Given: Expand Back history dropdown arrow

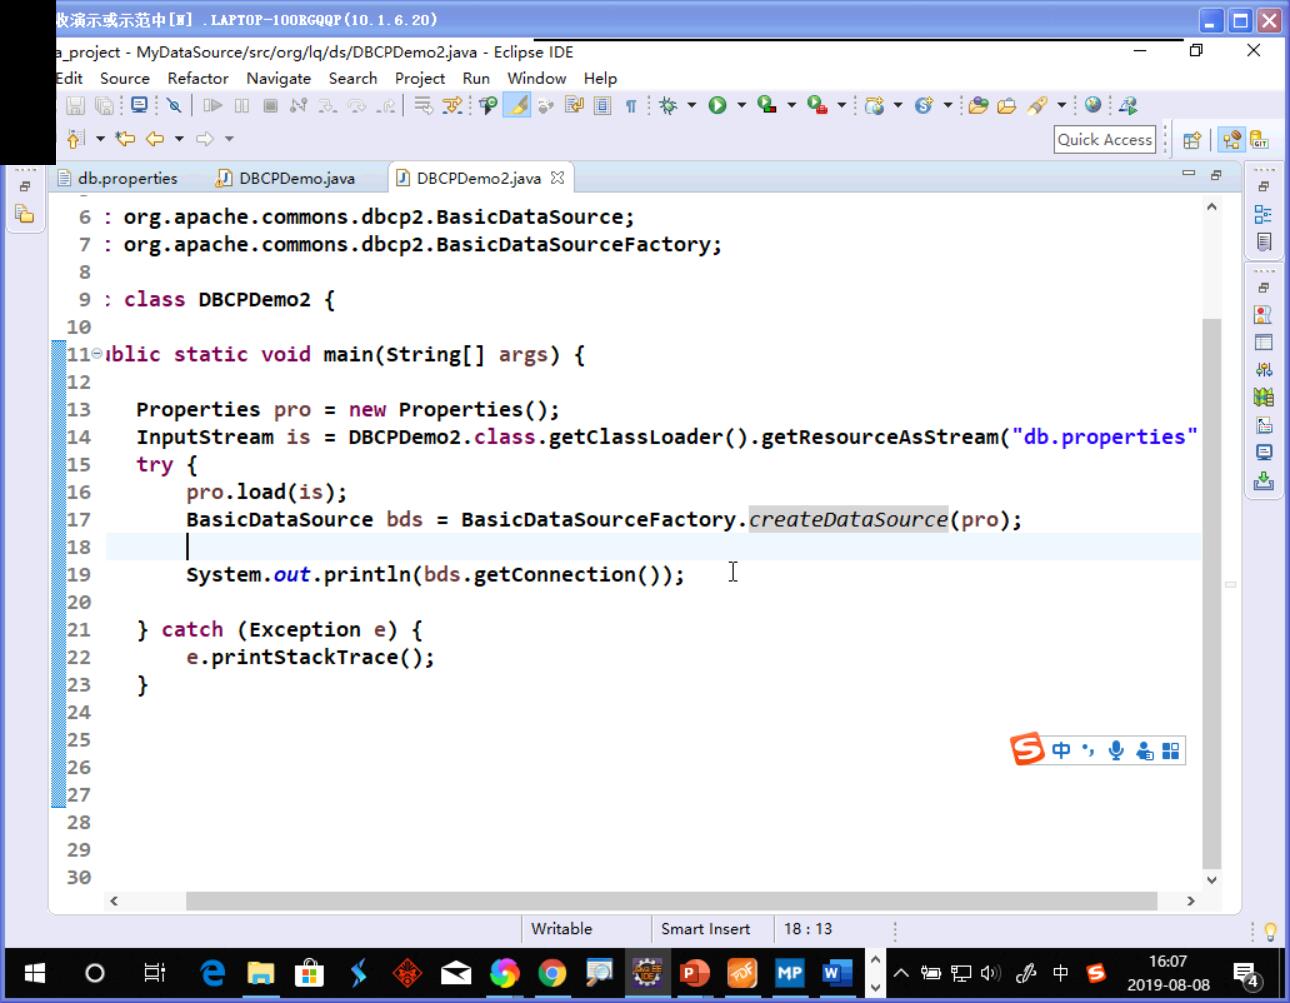Looking at the screenshot, I should pyautogui.click(x=179, y=139).
